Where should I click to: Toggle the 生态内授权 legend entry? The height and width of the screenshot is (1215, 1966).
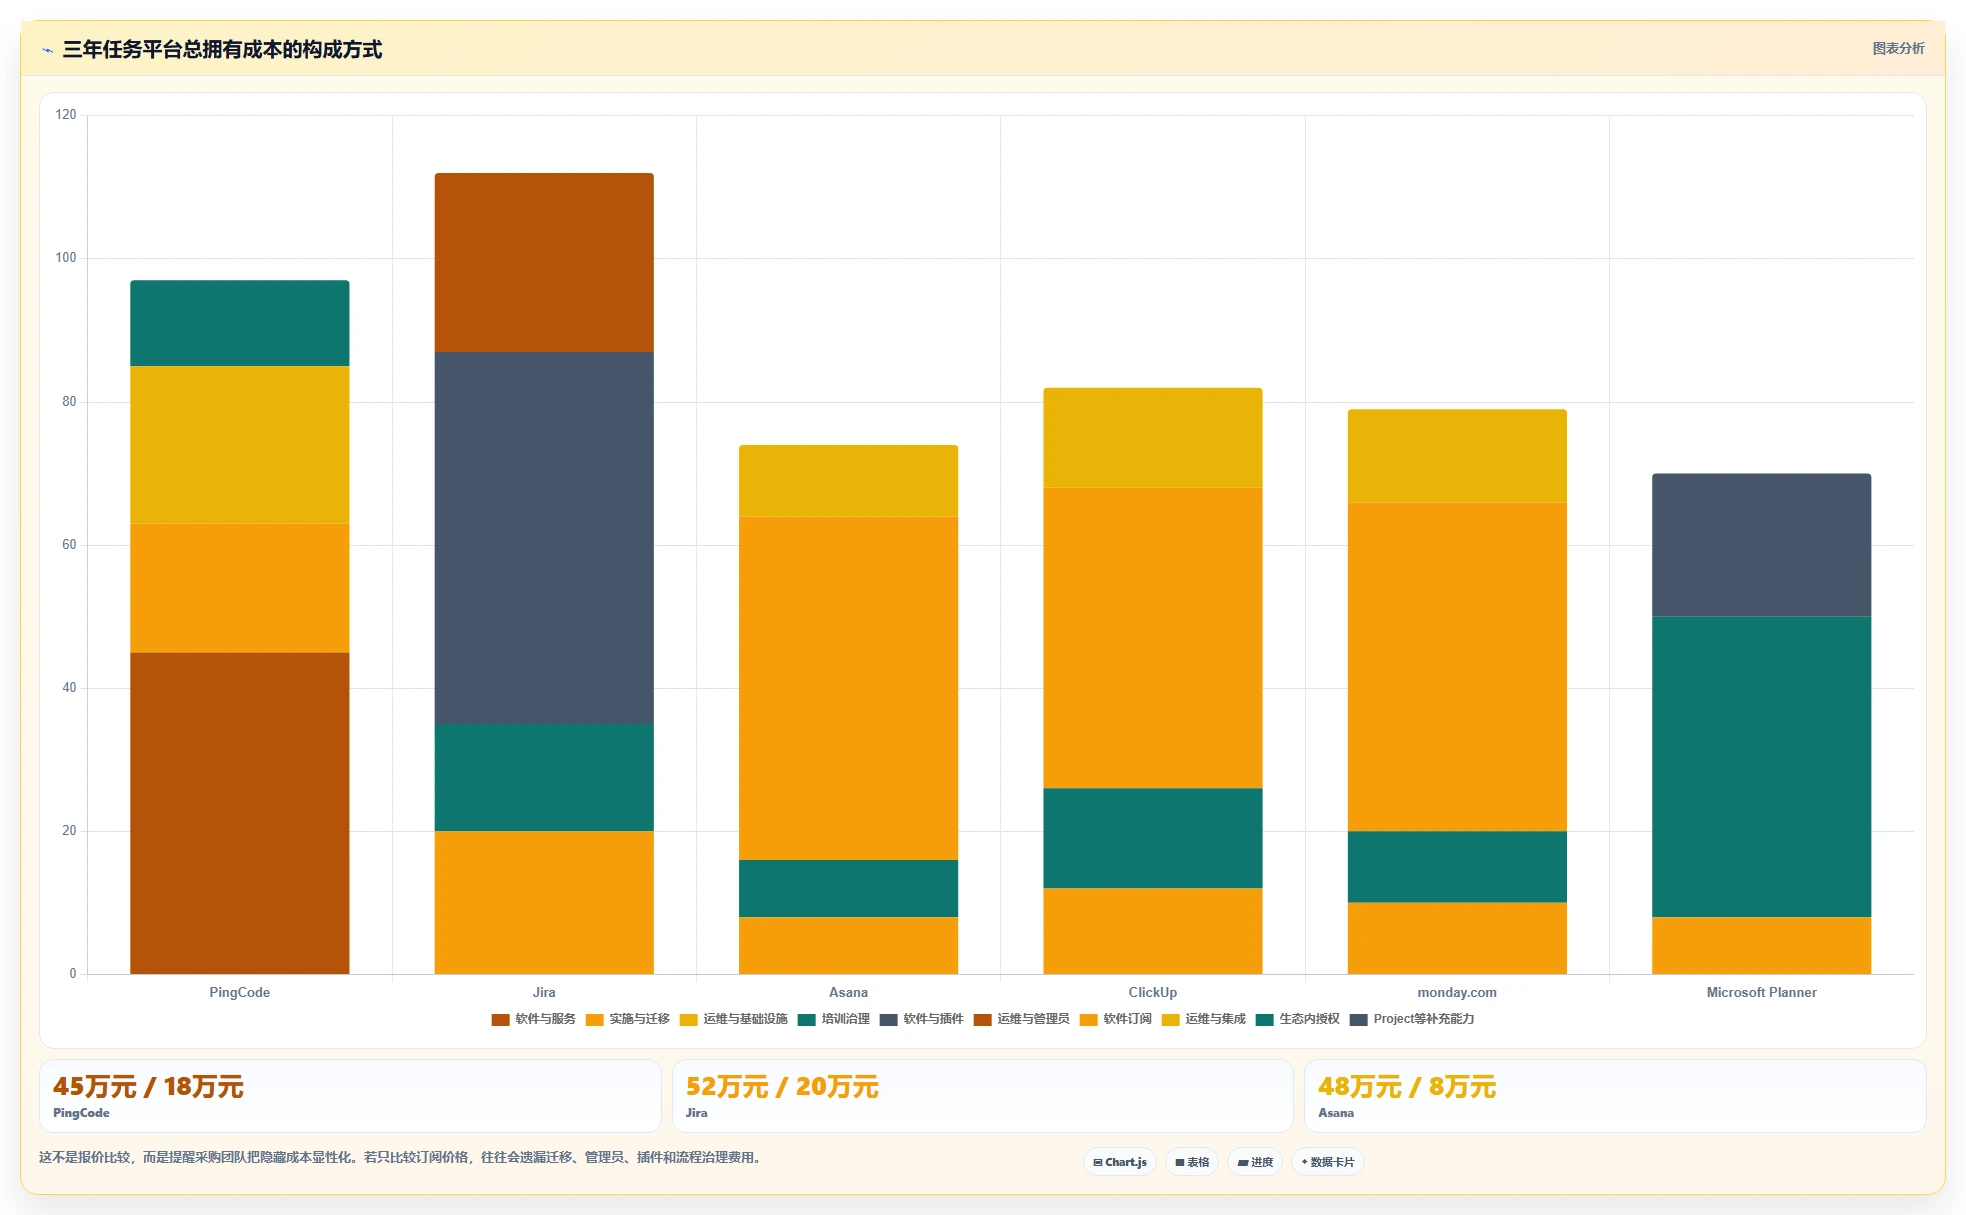[x=1298, y=1019]
